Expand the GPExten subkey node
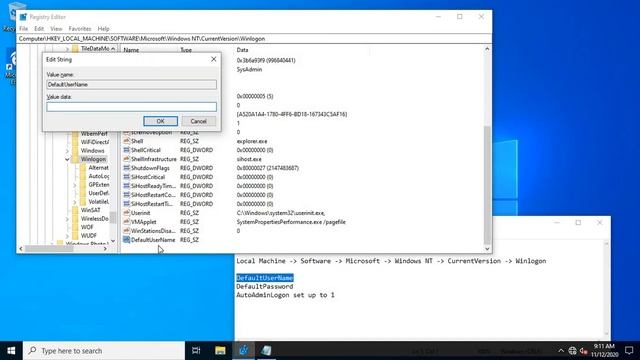 [75, 185]
